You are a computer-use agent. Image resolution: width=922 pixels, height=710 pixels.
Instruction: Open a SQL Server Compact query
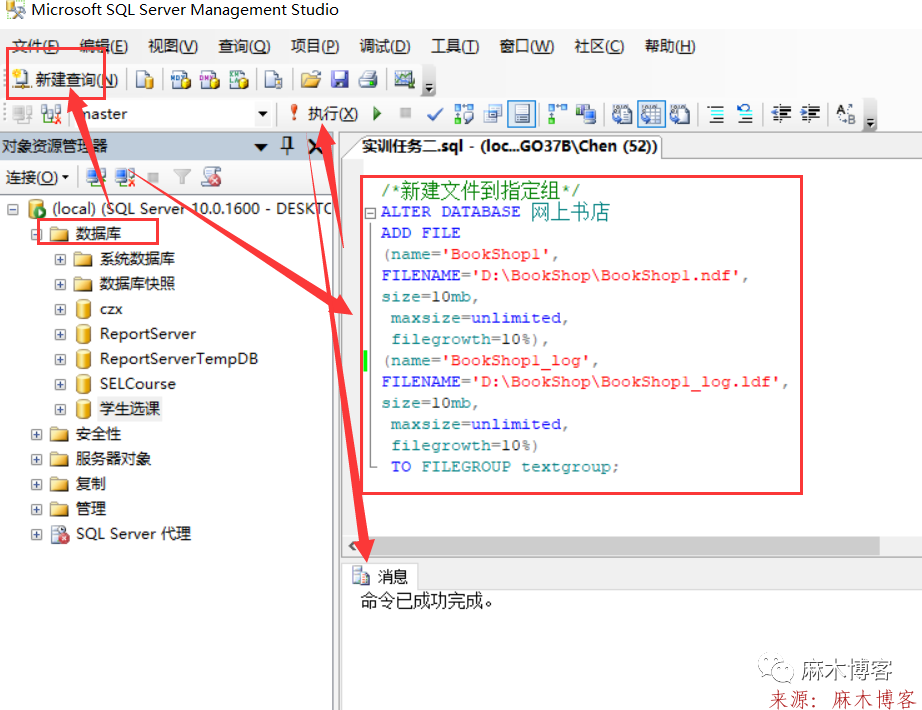pyautogui.click(x=273, y=79)
